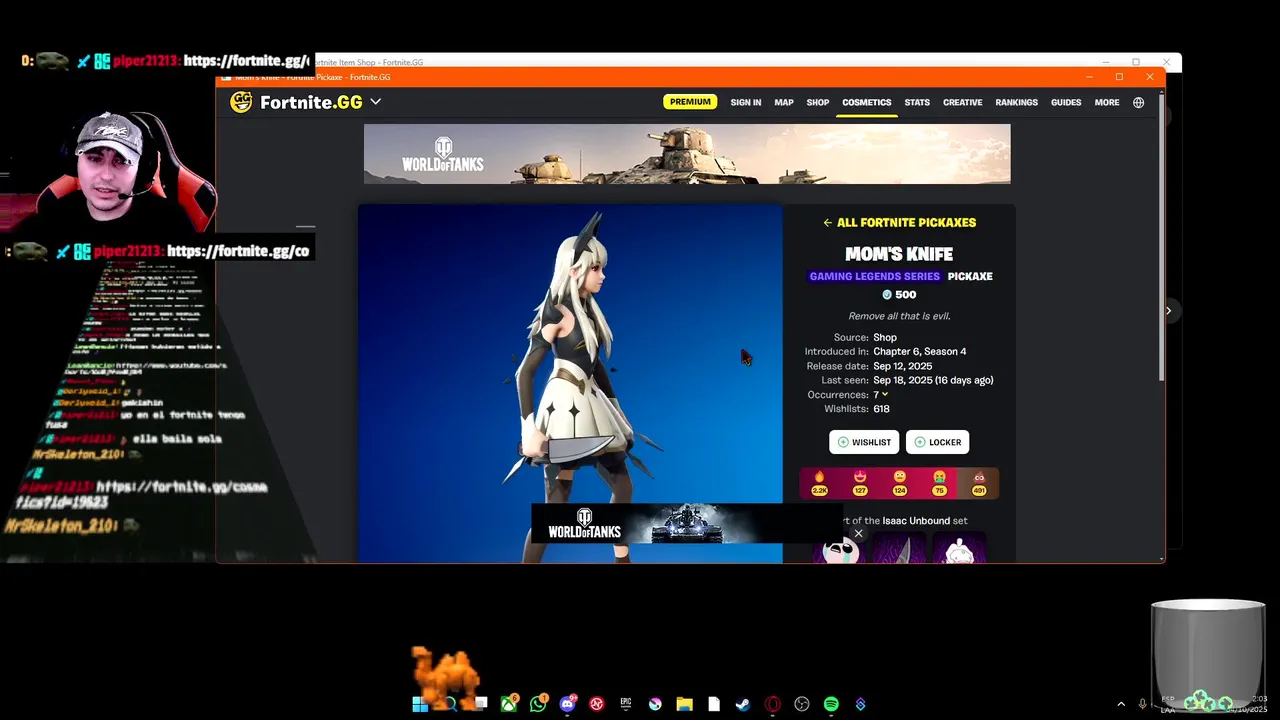Open the Fortnite.GG site dropdown chevron
Screen dimensions: 1280x720
[376, 102]
